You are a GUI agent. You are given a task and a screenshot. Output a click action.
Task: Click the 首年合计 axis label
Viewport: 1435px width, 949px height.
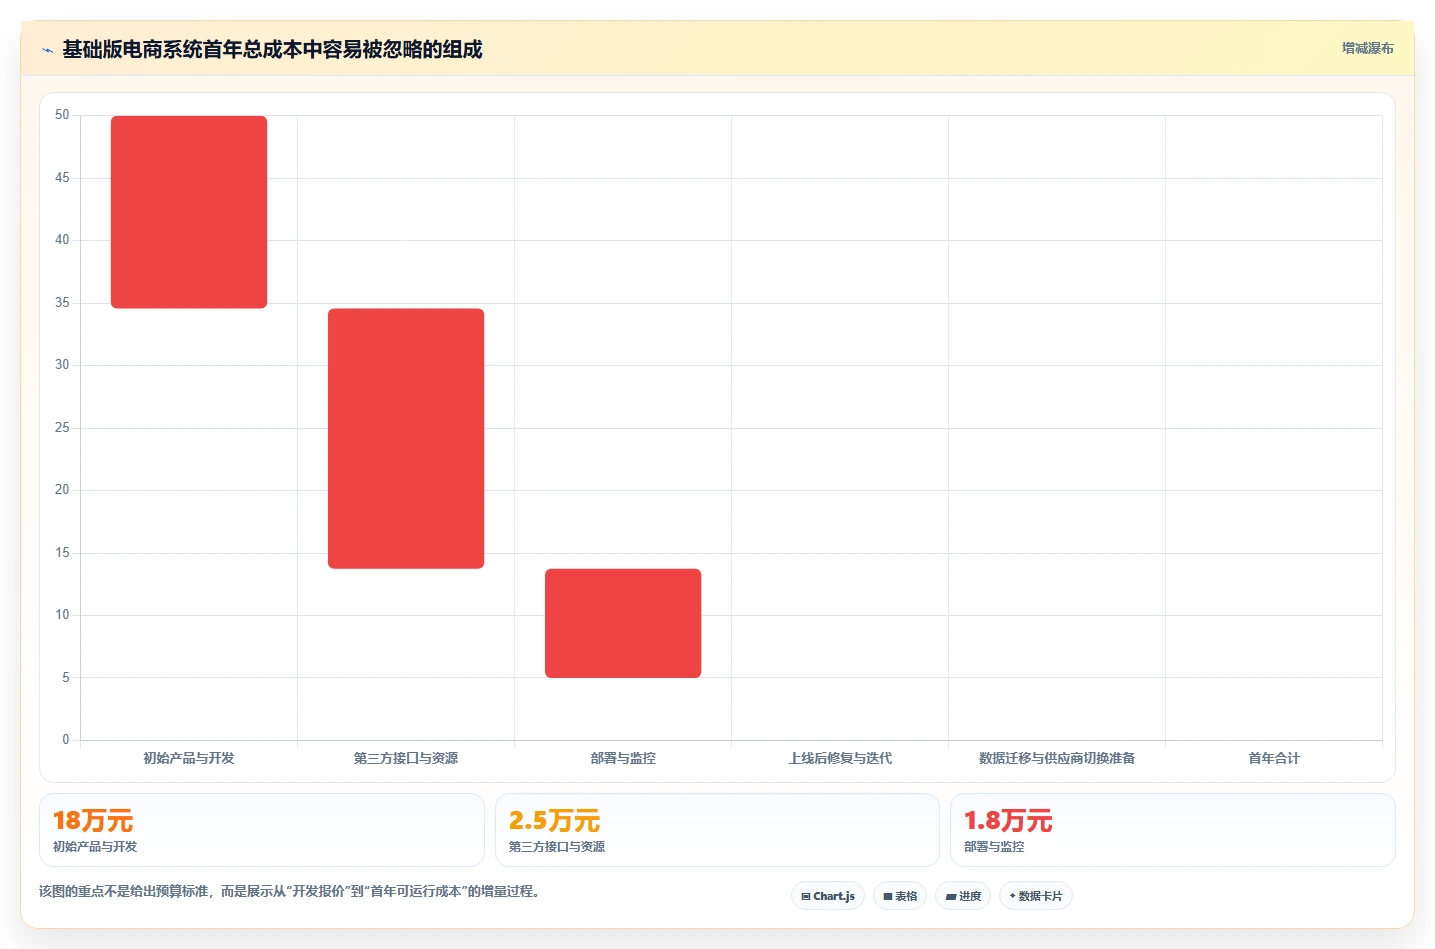[1274, 758]
